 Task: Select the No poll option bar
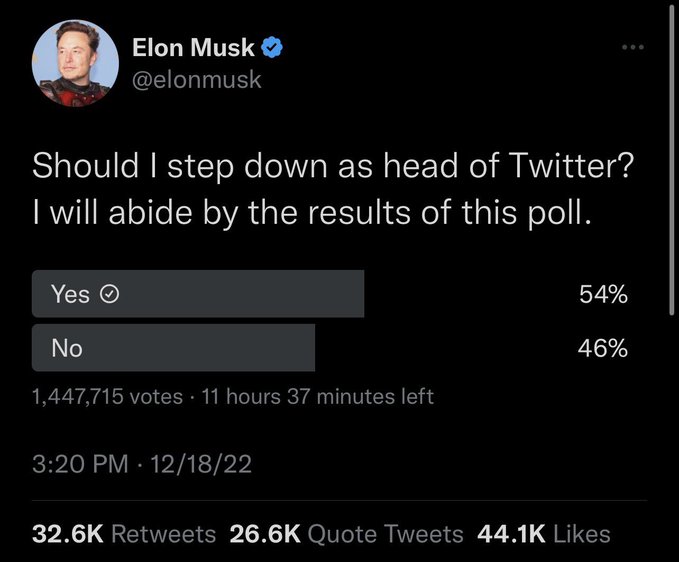coord(173,348)
